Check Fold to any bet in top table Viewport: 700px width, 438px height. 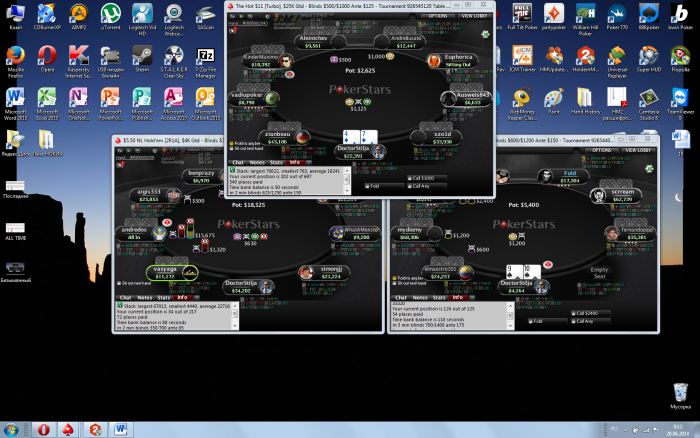(231, 143)
